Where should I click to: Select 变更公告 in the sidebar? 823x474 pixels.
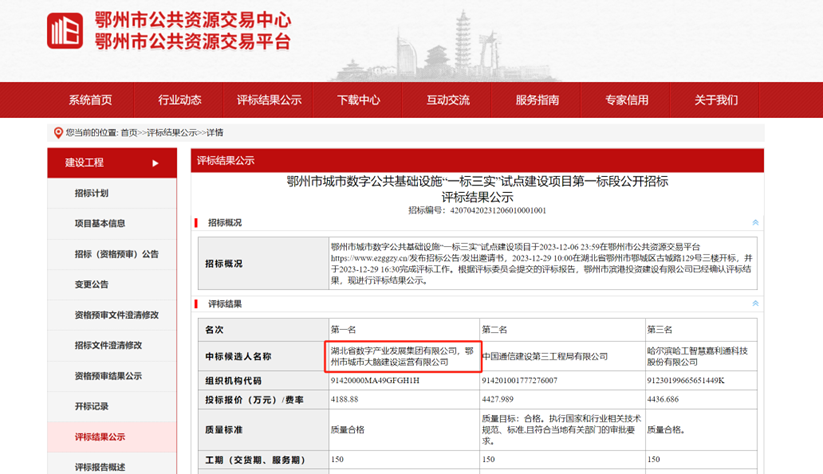[112, 285]
